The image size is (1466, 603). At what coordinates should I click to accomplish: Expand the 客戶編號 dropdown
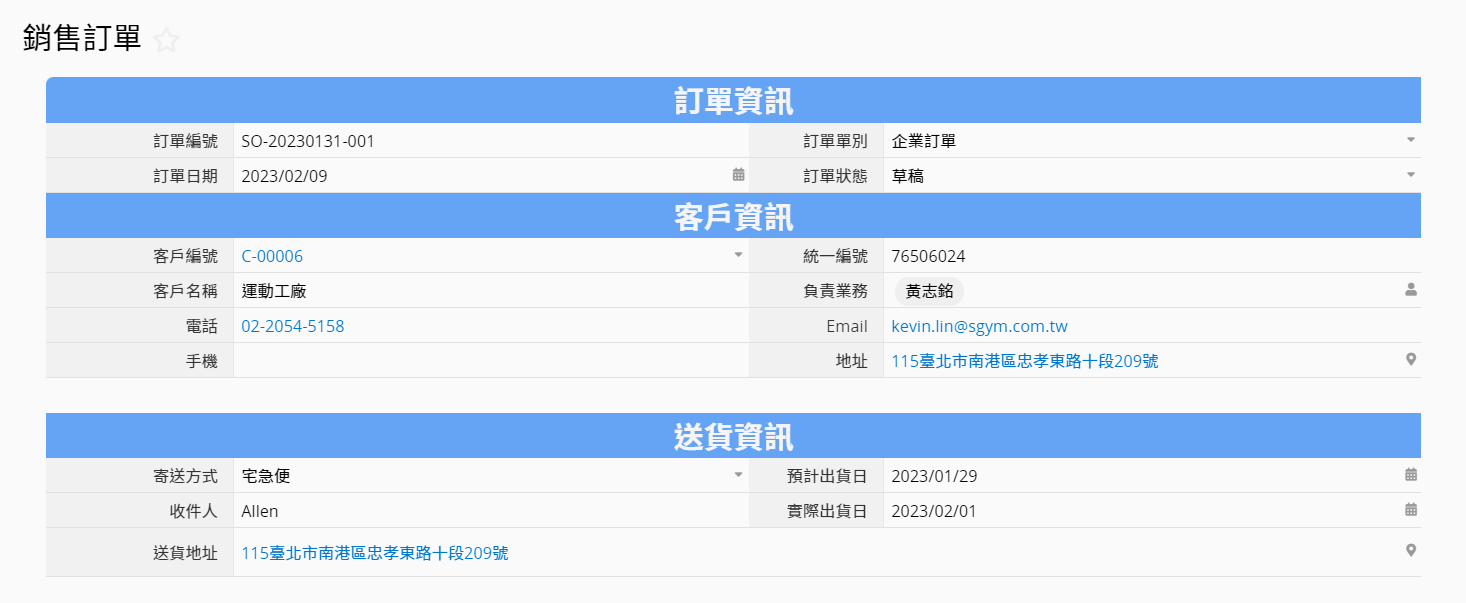(x=739, y=255)
